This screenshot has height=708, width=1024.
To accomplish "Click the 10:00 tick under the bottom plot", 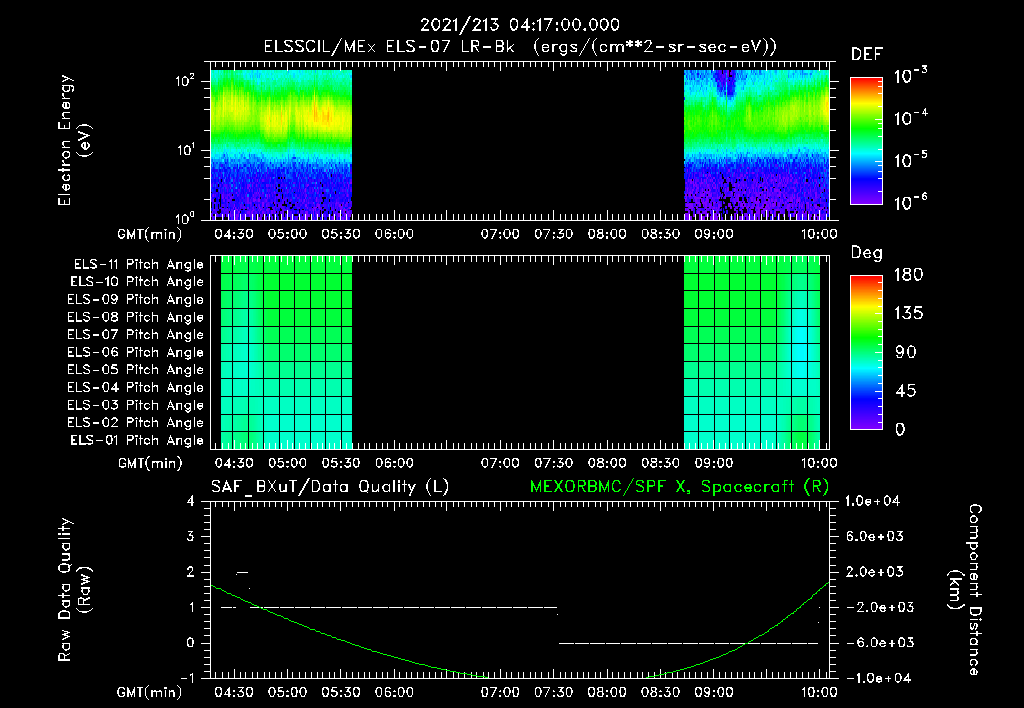I will tap(818, 692).
